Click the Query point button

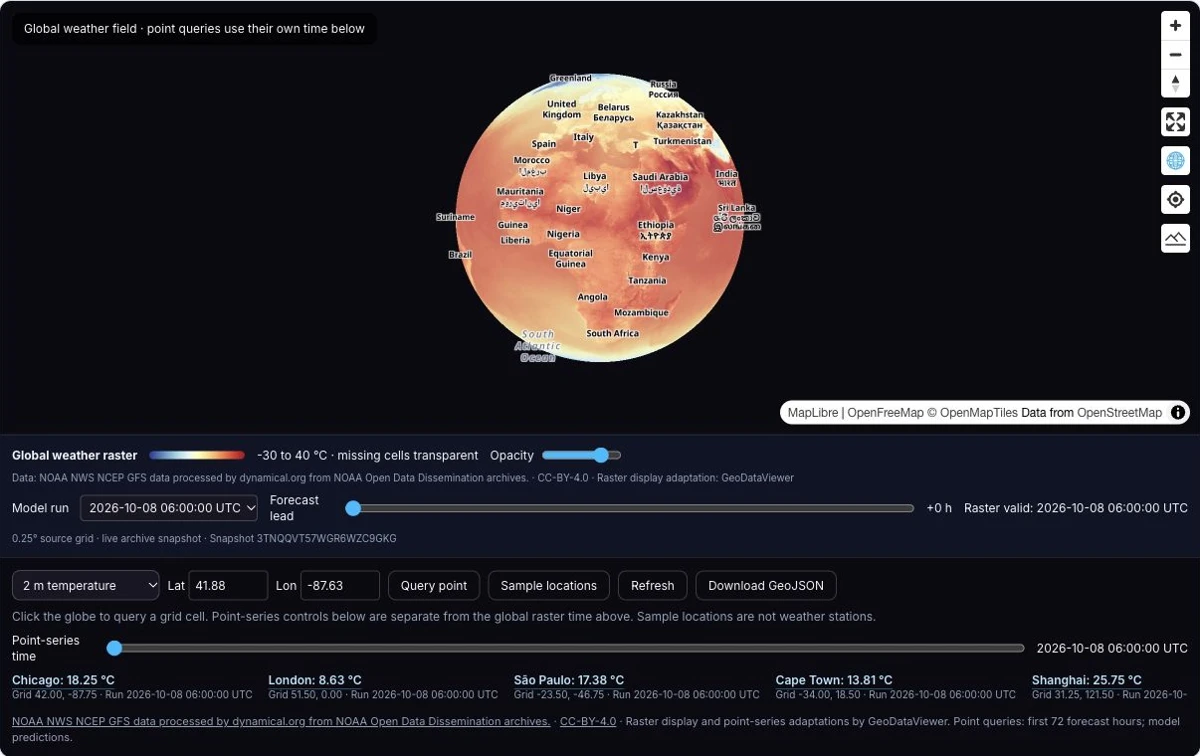point(434,585)
